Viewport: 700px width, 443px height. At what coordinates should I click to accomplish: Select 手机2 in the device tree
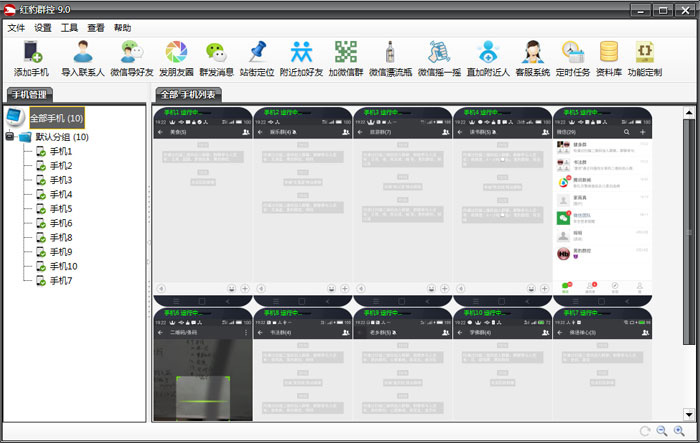pyautogui.click(x=61, y=166)
